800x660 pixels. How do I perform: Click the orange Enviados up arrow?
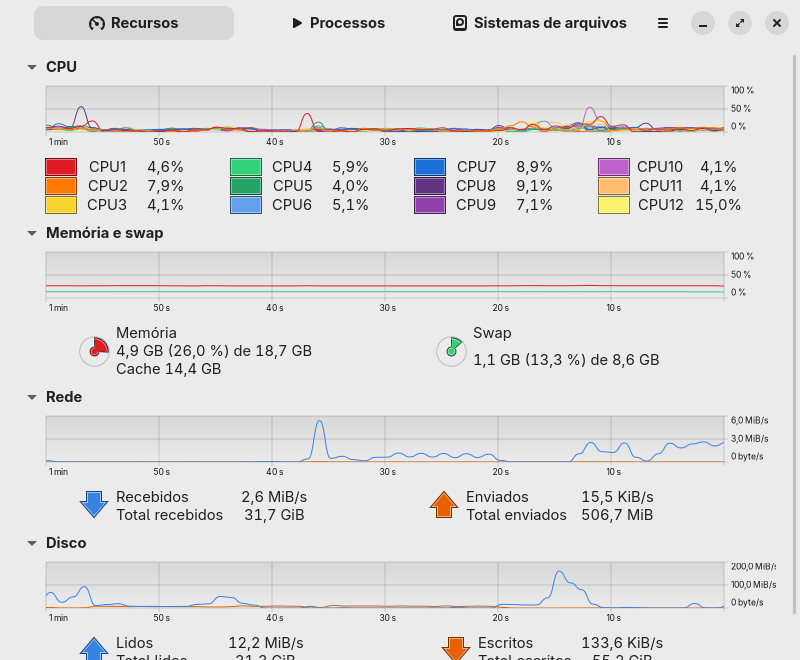pos(444,504)
